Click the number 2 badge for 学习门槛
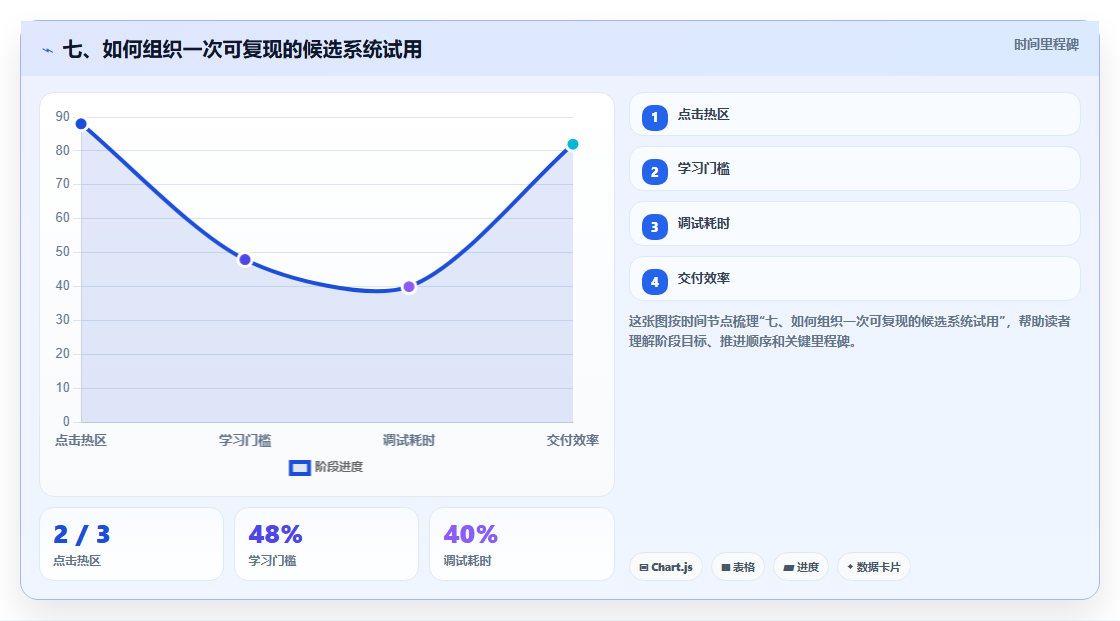 654,172
